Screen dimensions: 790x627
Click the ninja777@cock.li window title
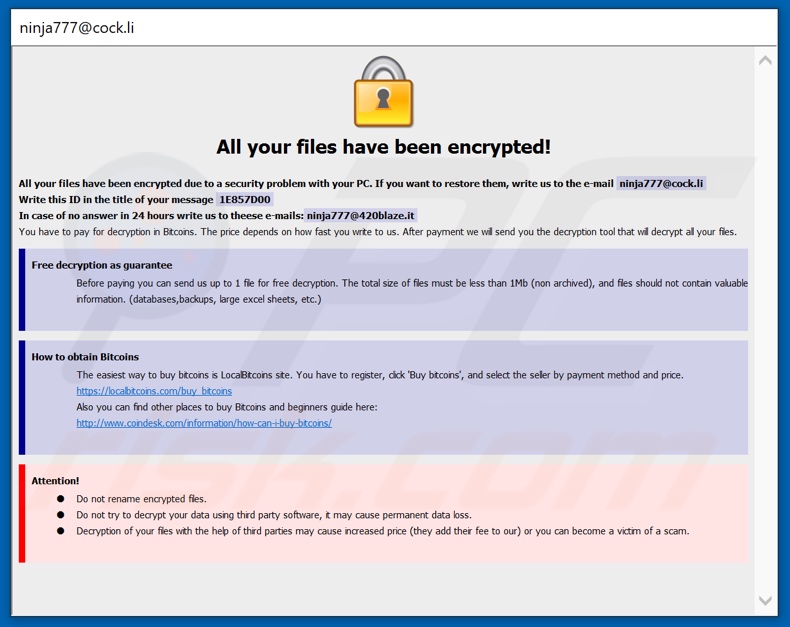77,27
